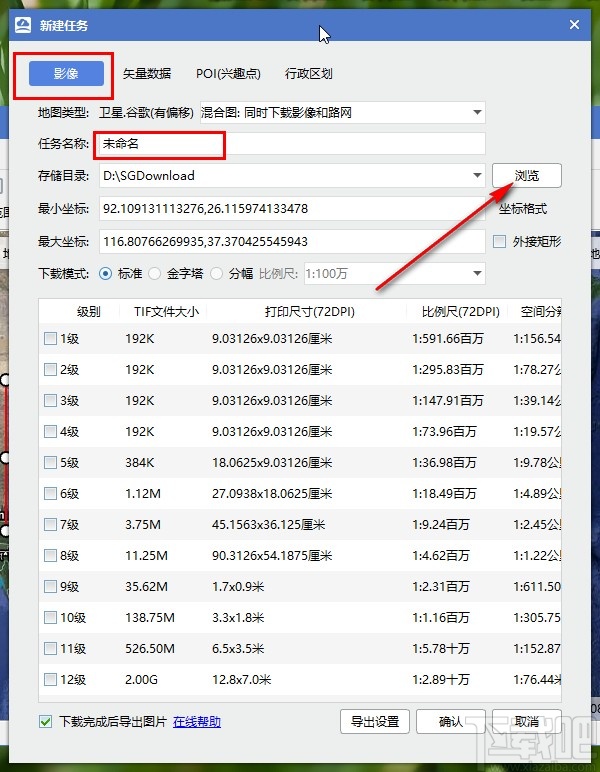This screenshot has height=772, width=600.
Task: Click the 138.75M size cell
Action: 150,618
